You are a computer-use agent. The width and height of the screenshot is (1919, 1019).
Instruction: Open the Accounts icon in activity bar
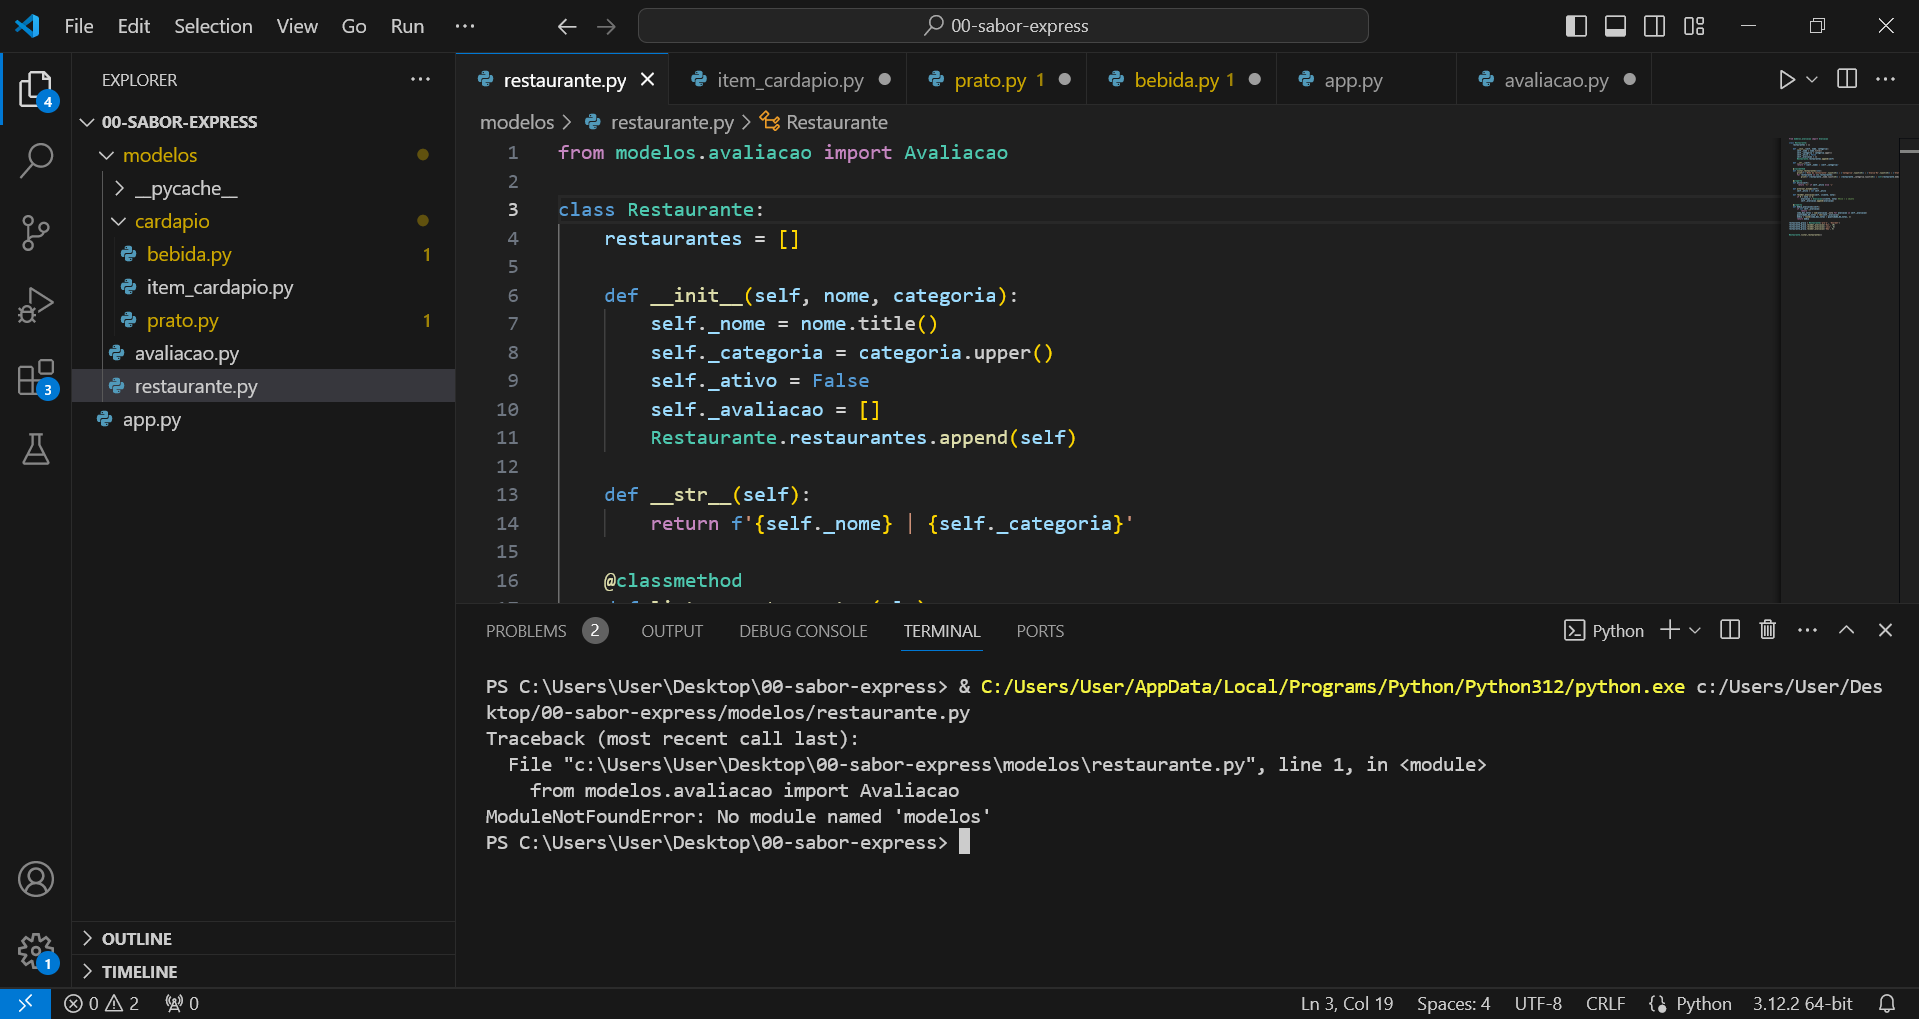36,879
